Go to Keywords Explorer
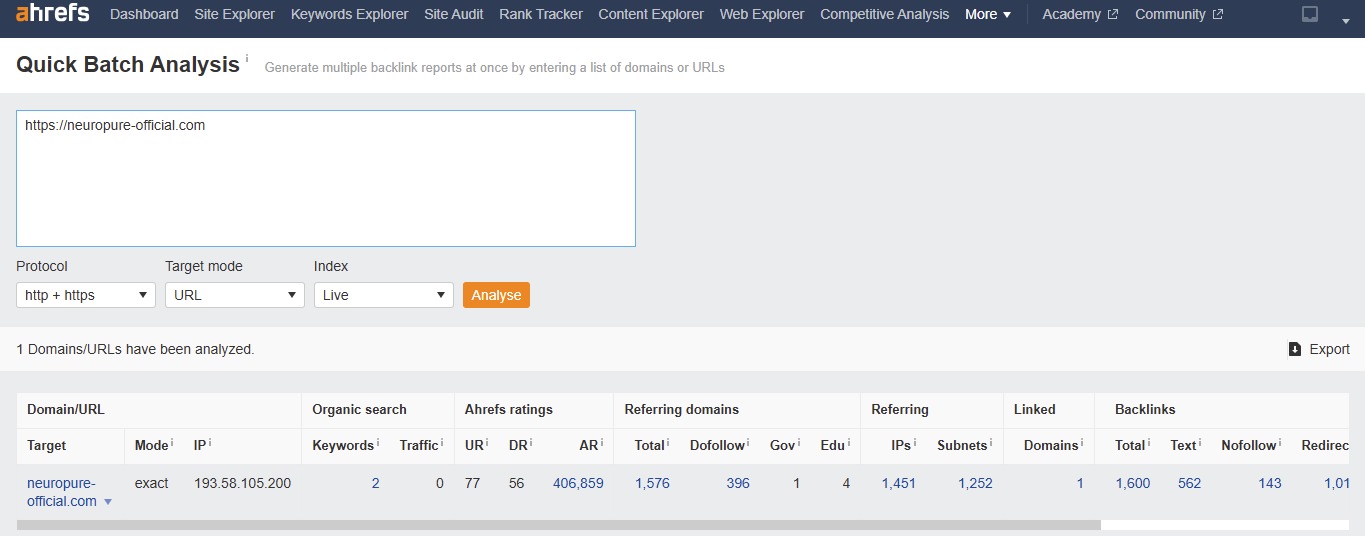 click(x=349, y=15)
